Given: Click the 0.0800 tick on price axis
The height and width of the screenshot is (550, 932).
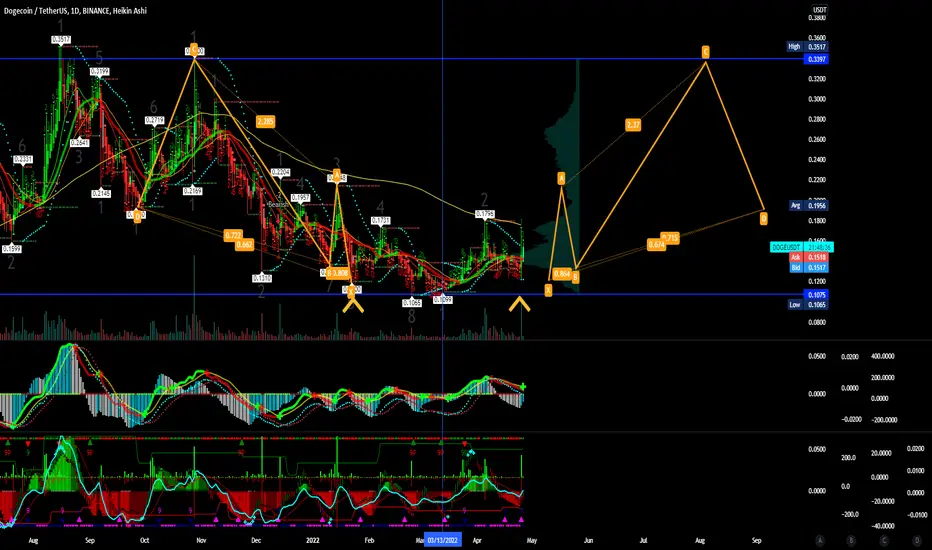Looking at the screenshot, I should pyautogui.click(x=817, y=323).
